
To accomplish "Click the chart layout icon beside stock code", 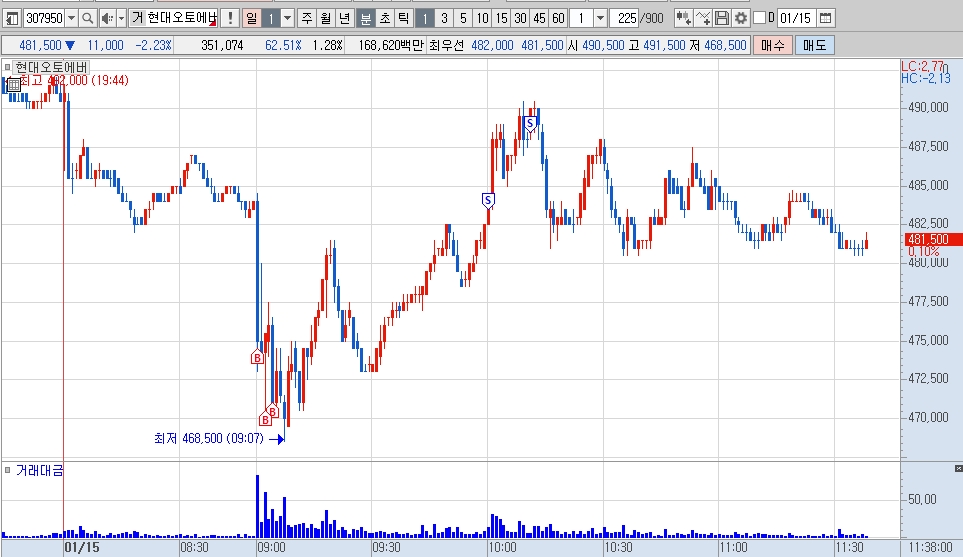I will click(11, 18).
